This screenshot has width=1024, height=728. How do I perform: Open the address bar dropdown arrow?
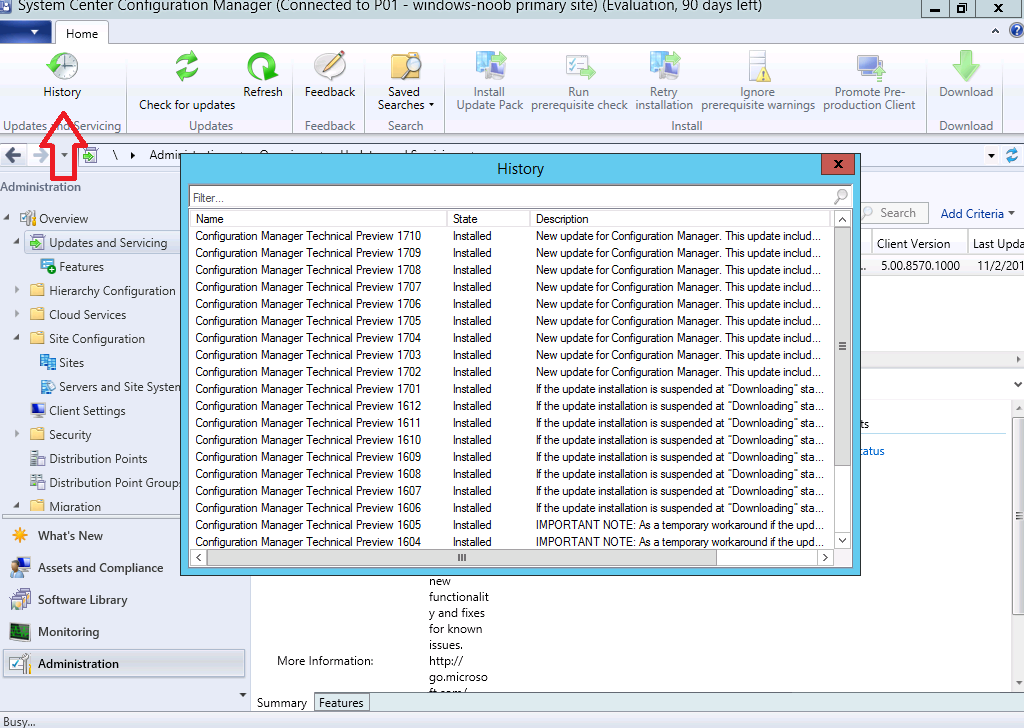click(991, 156)
